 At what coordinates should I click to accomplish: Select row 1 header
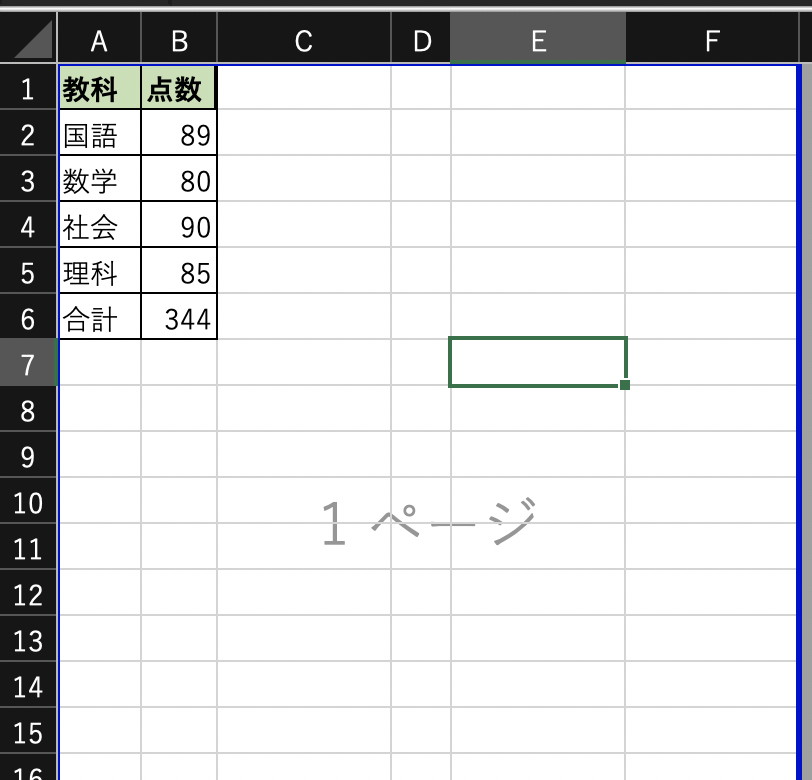[x=28, y=87]
